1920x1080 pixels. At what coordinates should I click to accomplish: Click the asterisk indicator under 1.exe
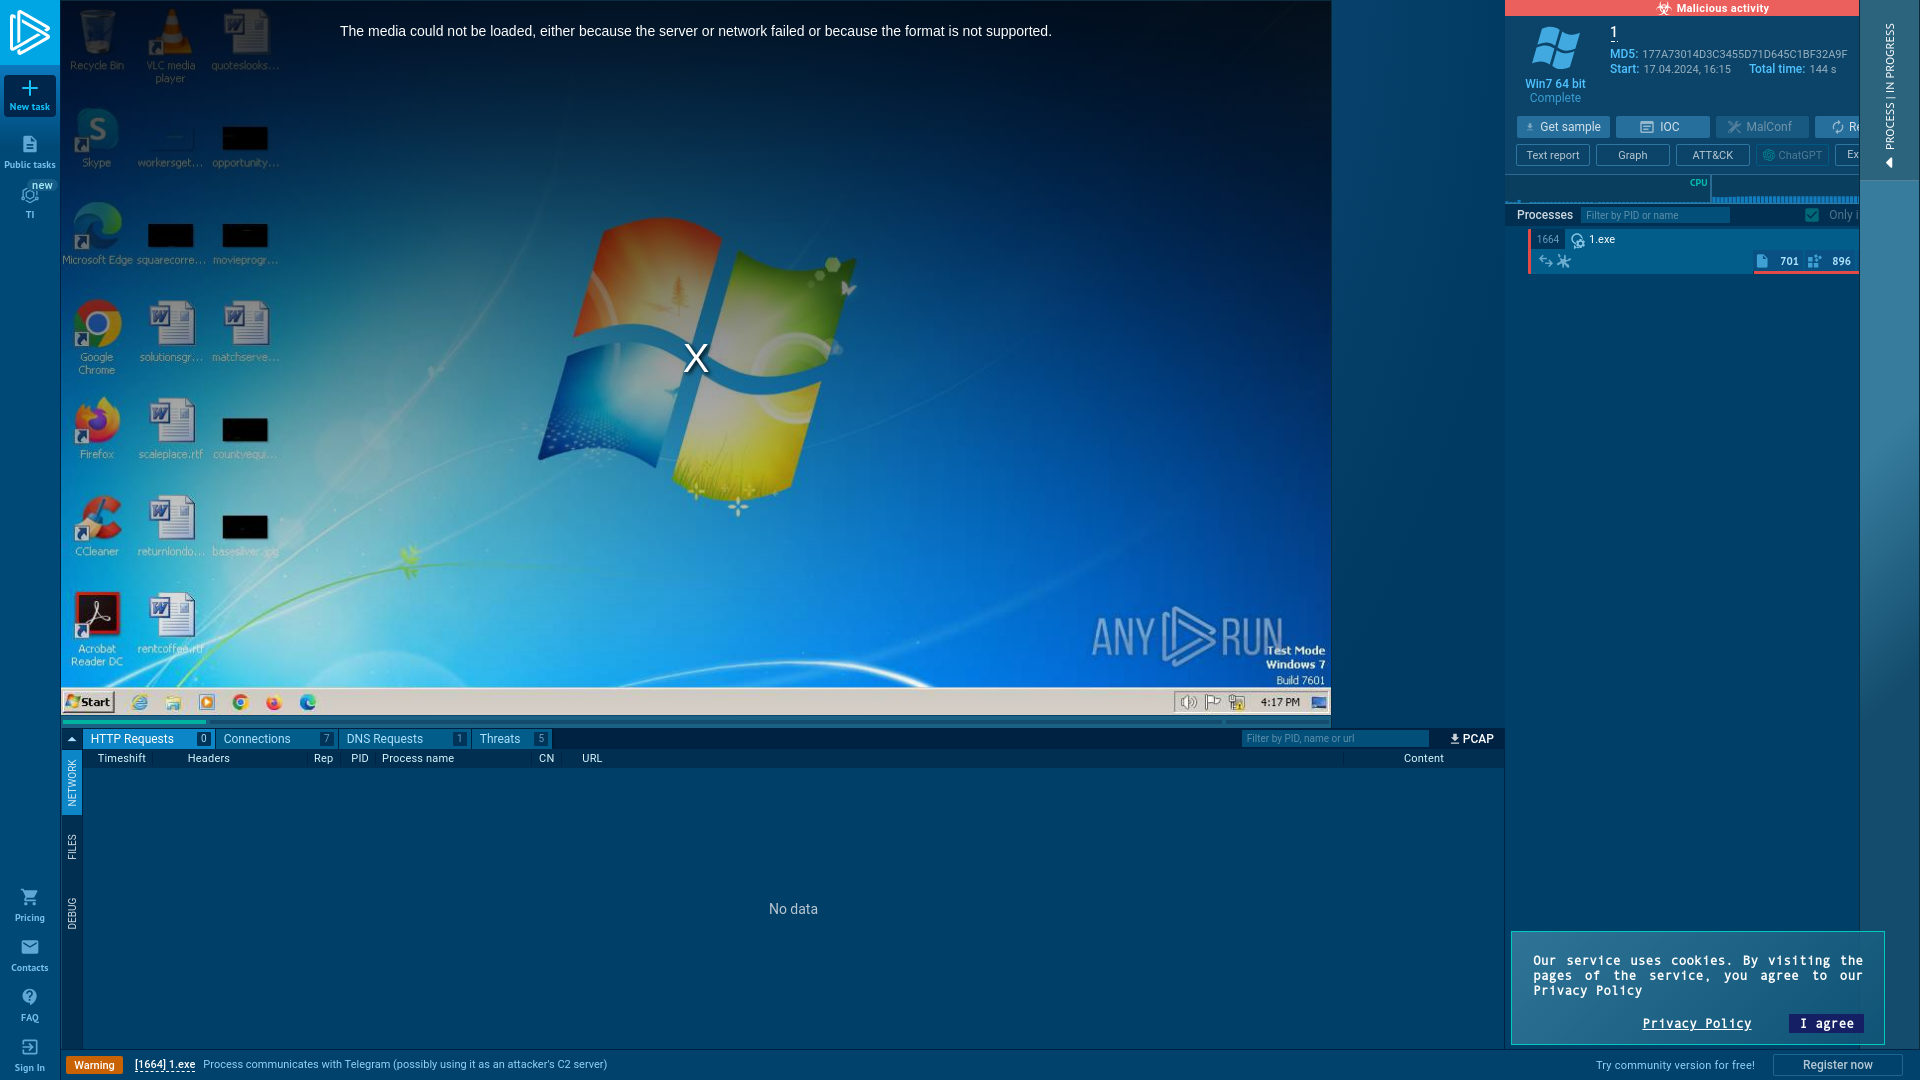(x=1564, y=261)
